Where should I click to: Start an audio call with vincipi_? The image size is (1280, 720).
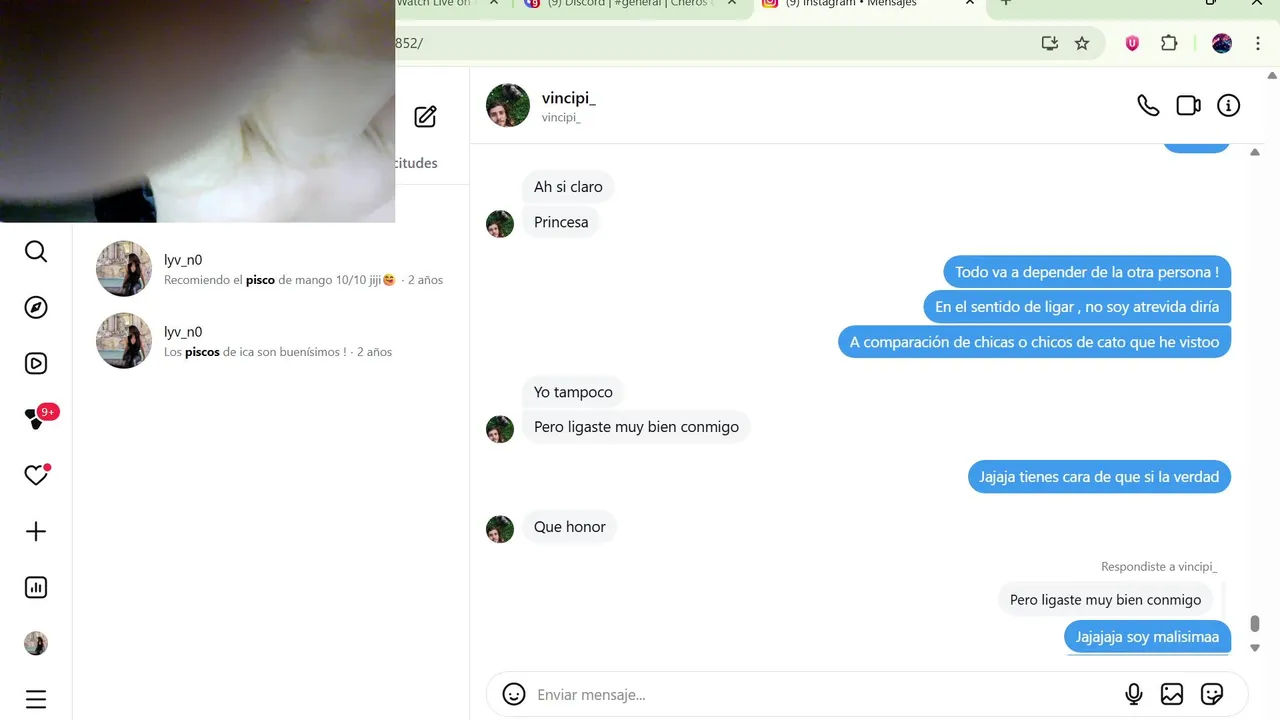click(x=1148, y=105)
